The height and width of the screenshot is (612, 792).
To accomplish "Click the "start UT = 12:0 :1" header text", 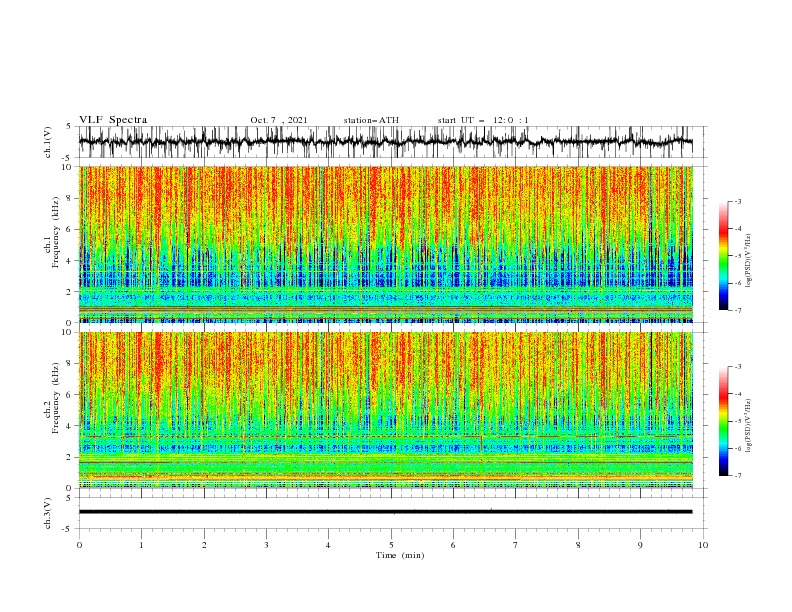I will tap(483, 120).
